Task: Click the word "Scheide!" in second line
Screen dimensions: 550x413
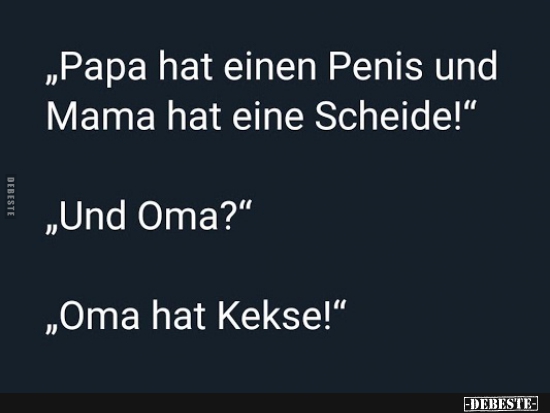Action: coord(389,116)
